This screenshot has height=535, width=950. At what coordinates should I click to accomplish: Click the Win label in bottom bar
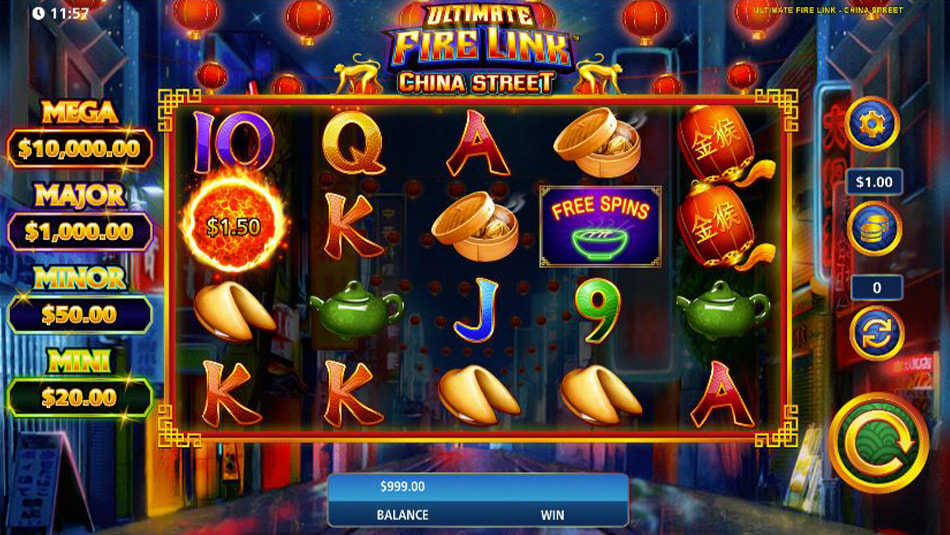point(552,515)
